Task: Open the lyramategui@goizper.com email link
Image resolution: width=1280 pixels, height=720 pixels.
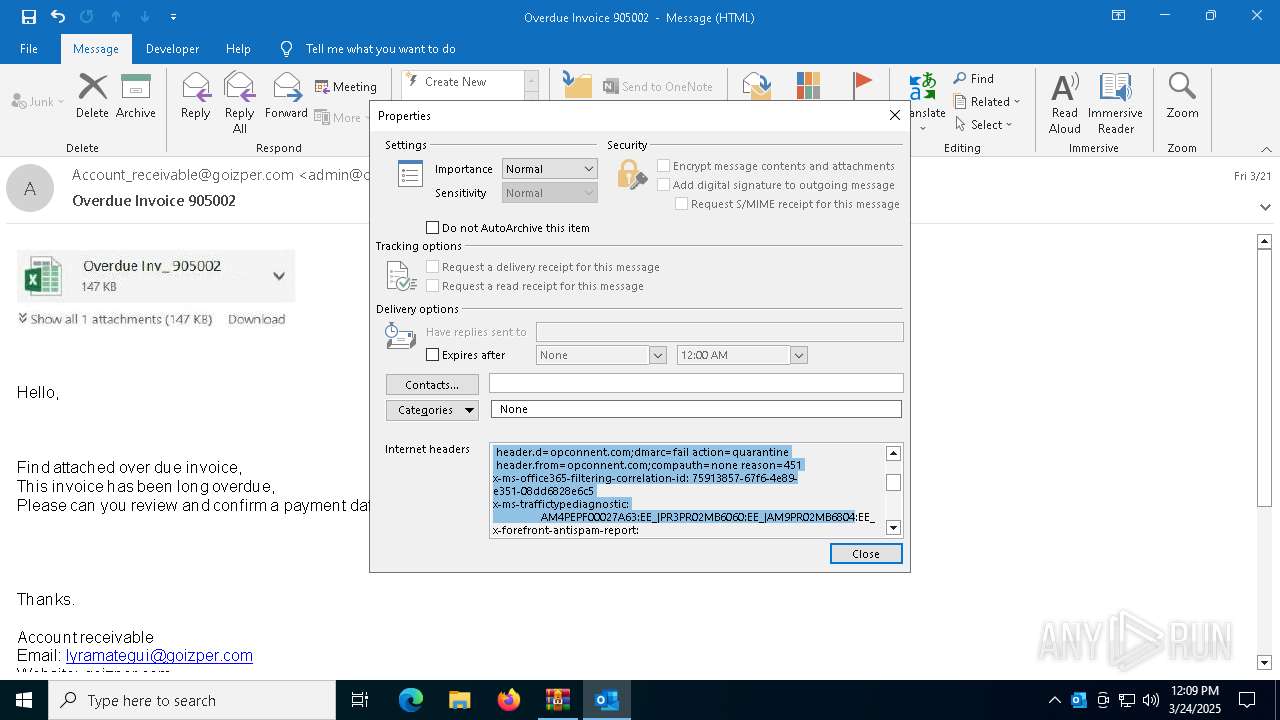Action: coord(159,656)
